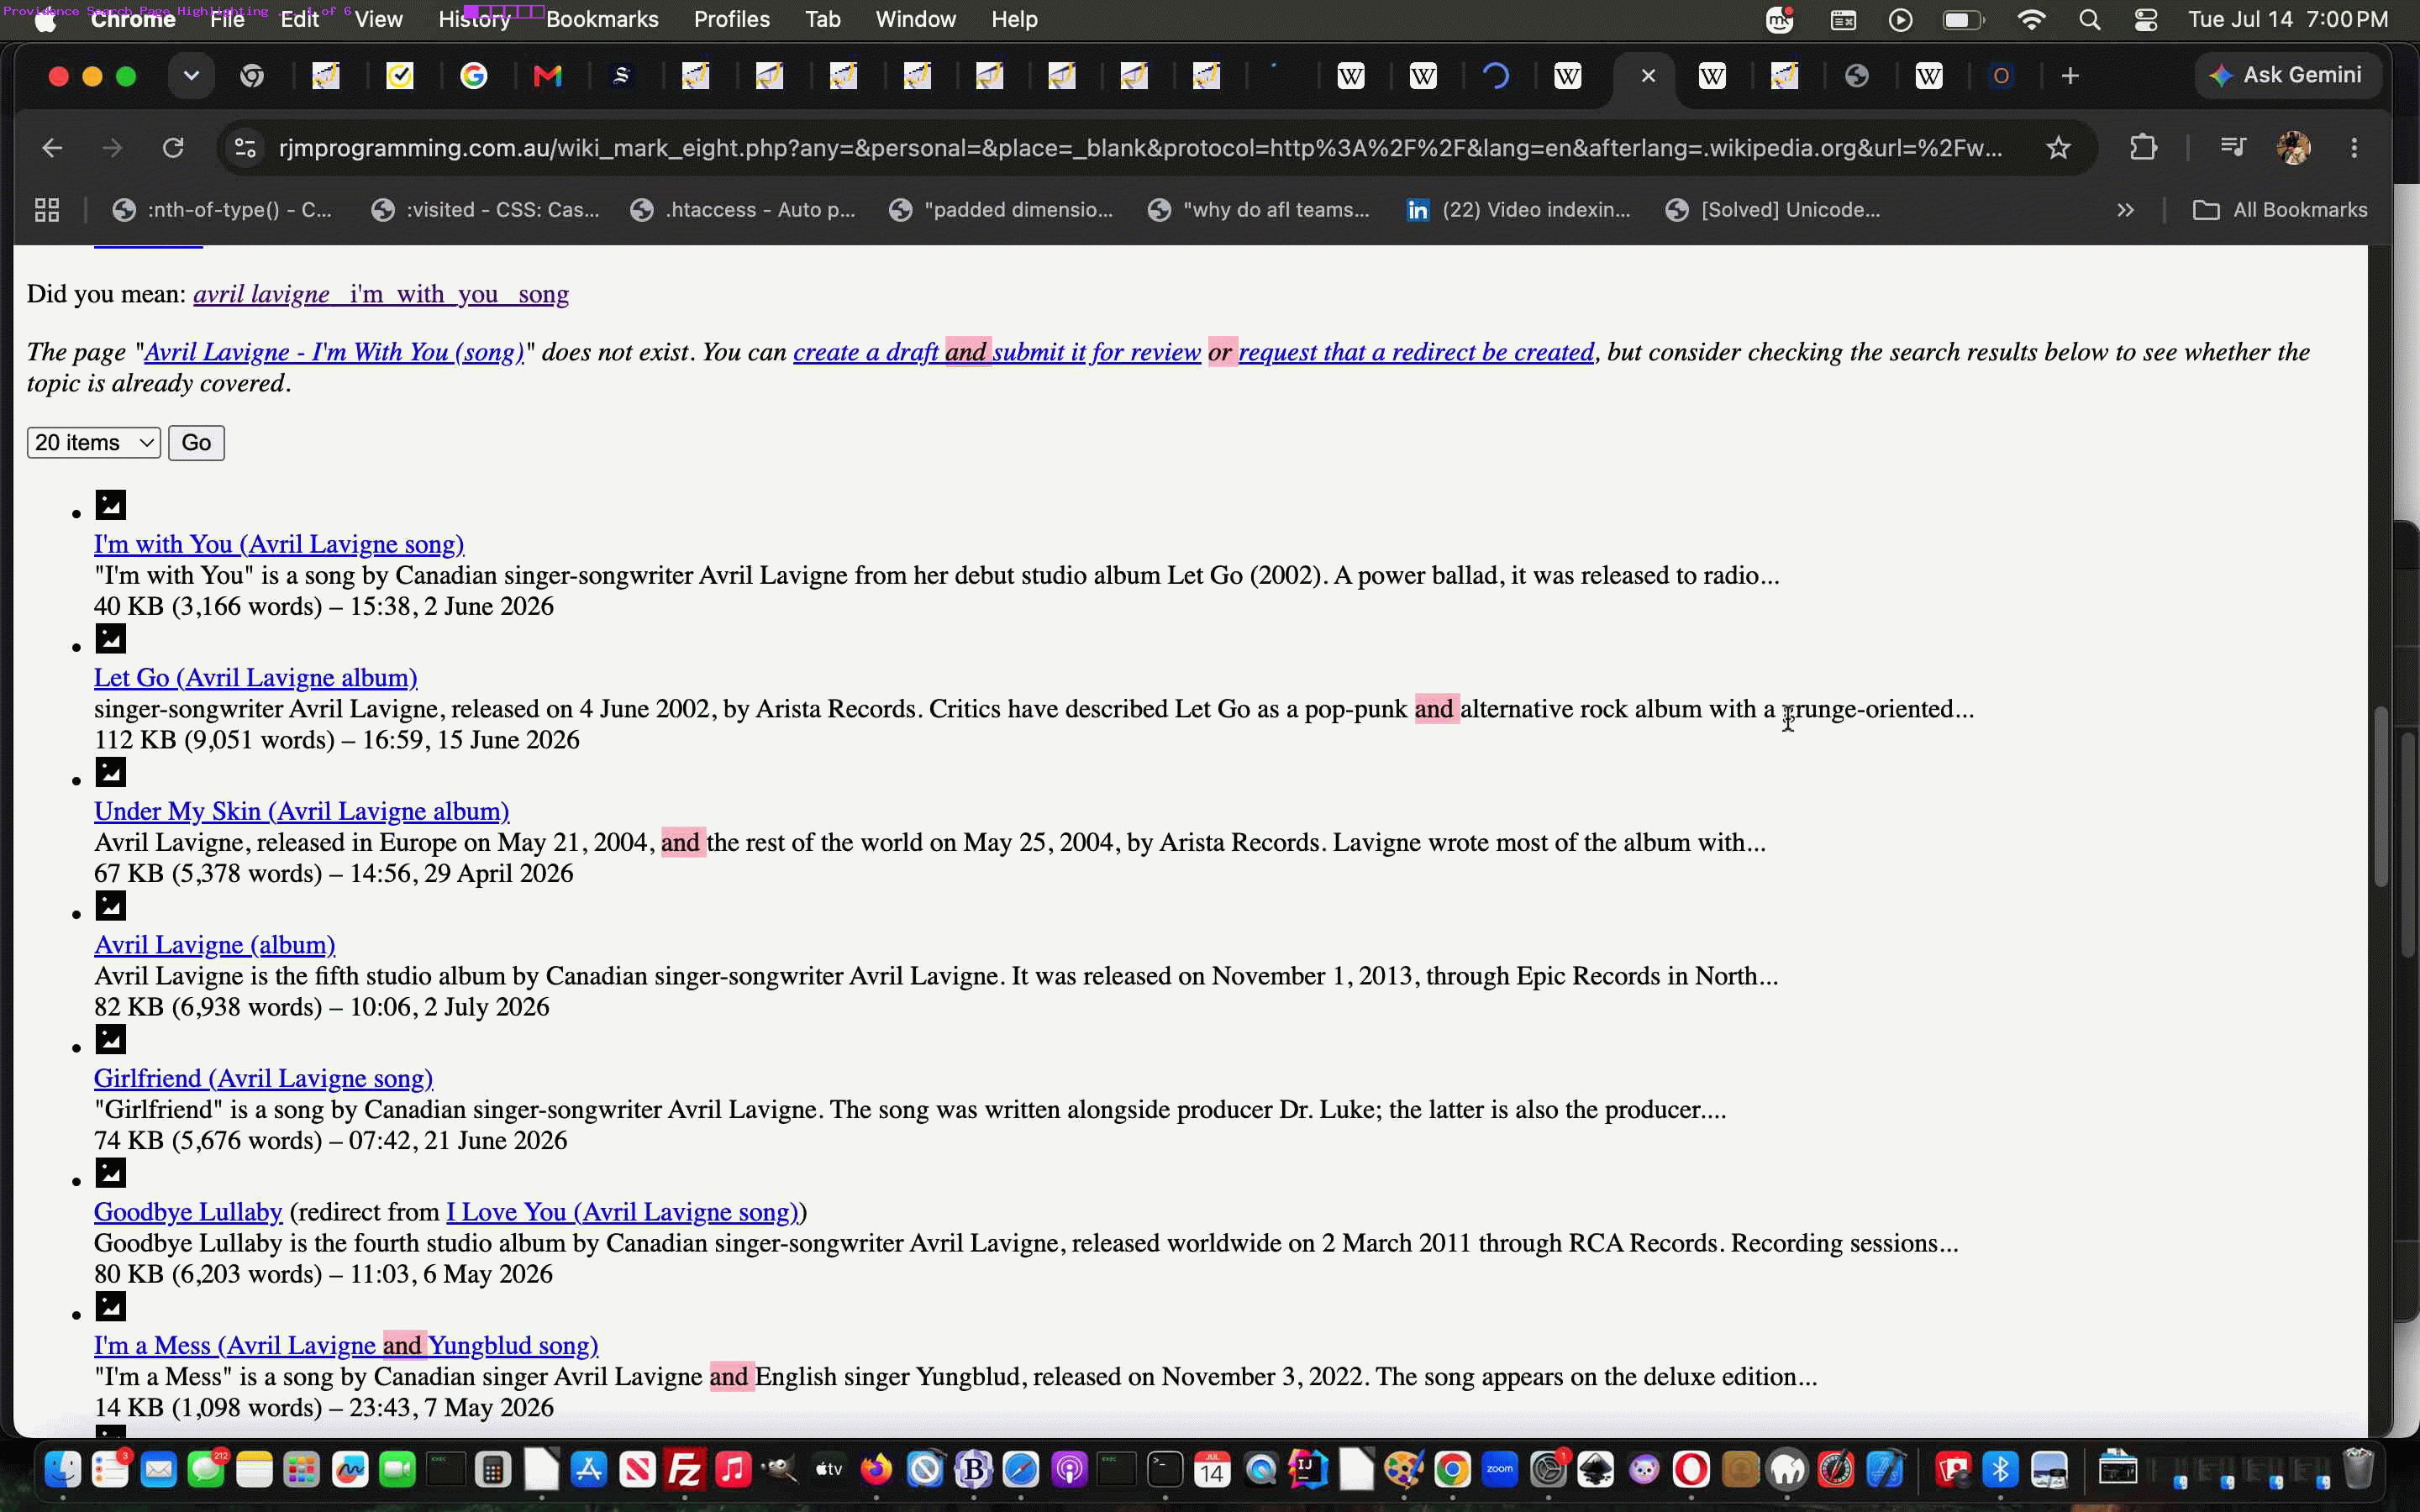The width and height of the screenshot is (2420, 1512).
Task: Open Under My Skin (Avril Lavigne album) link
Action: (x=302, y=811)
